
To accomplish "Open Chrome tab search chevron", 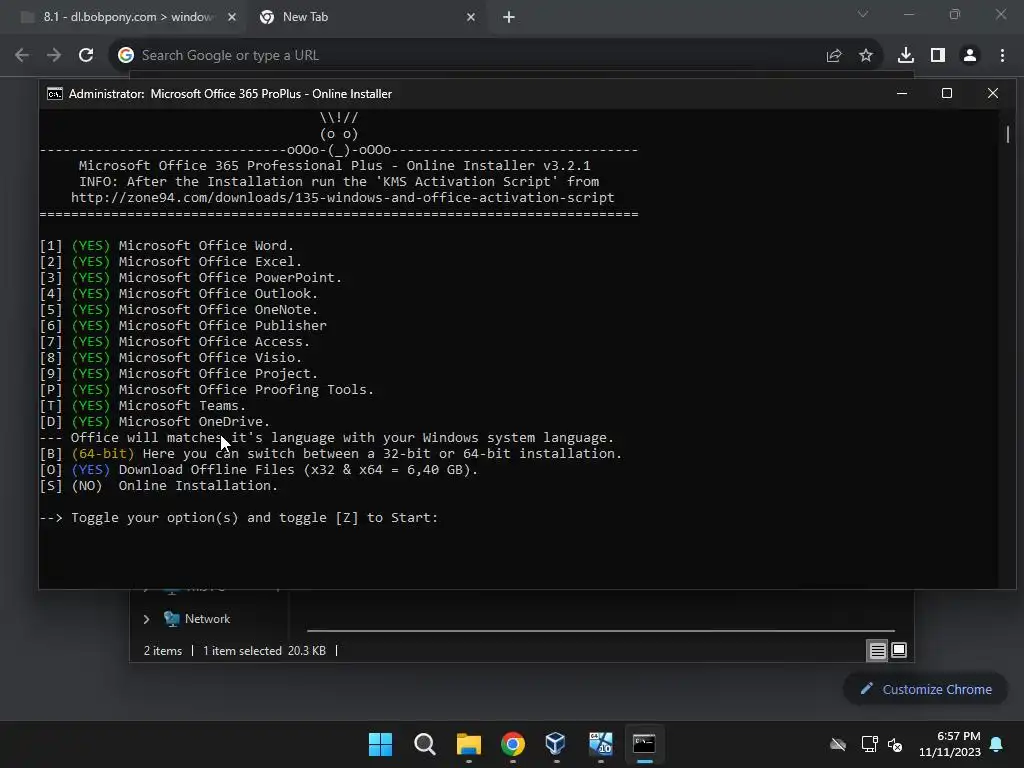I will point(863,14).
